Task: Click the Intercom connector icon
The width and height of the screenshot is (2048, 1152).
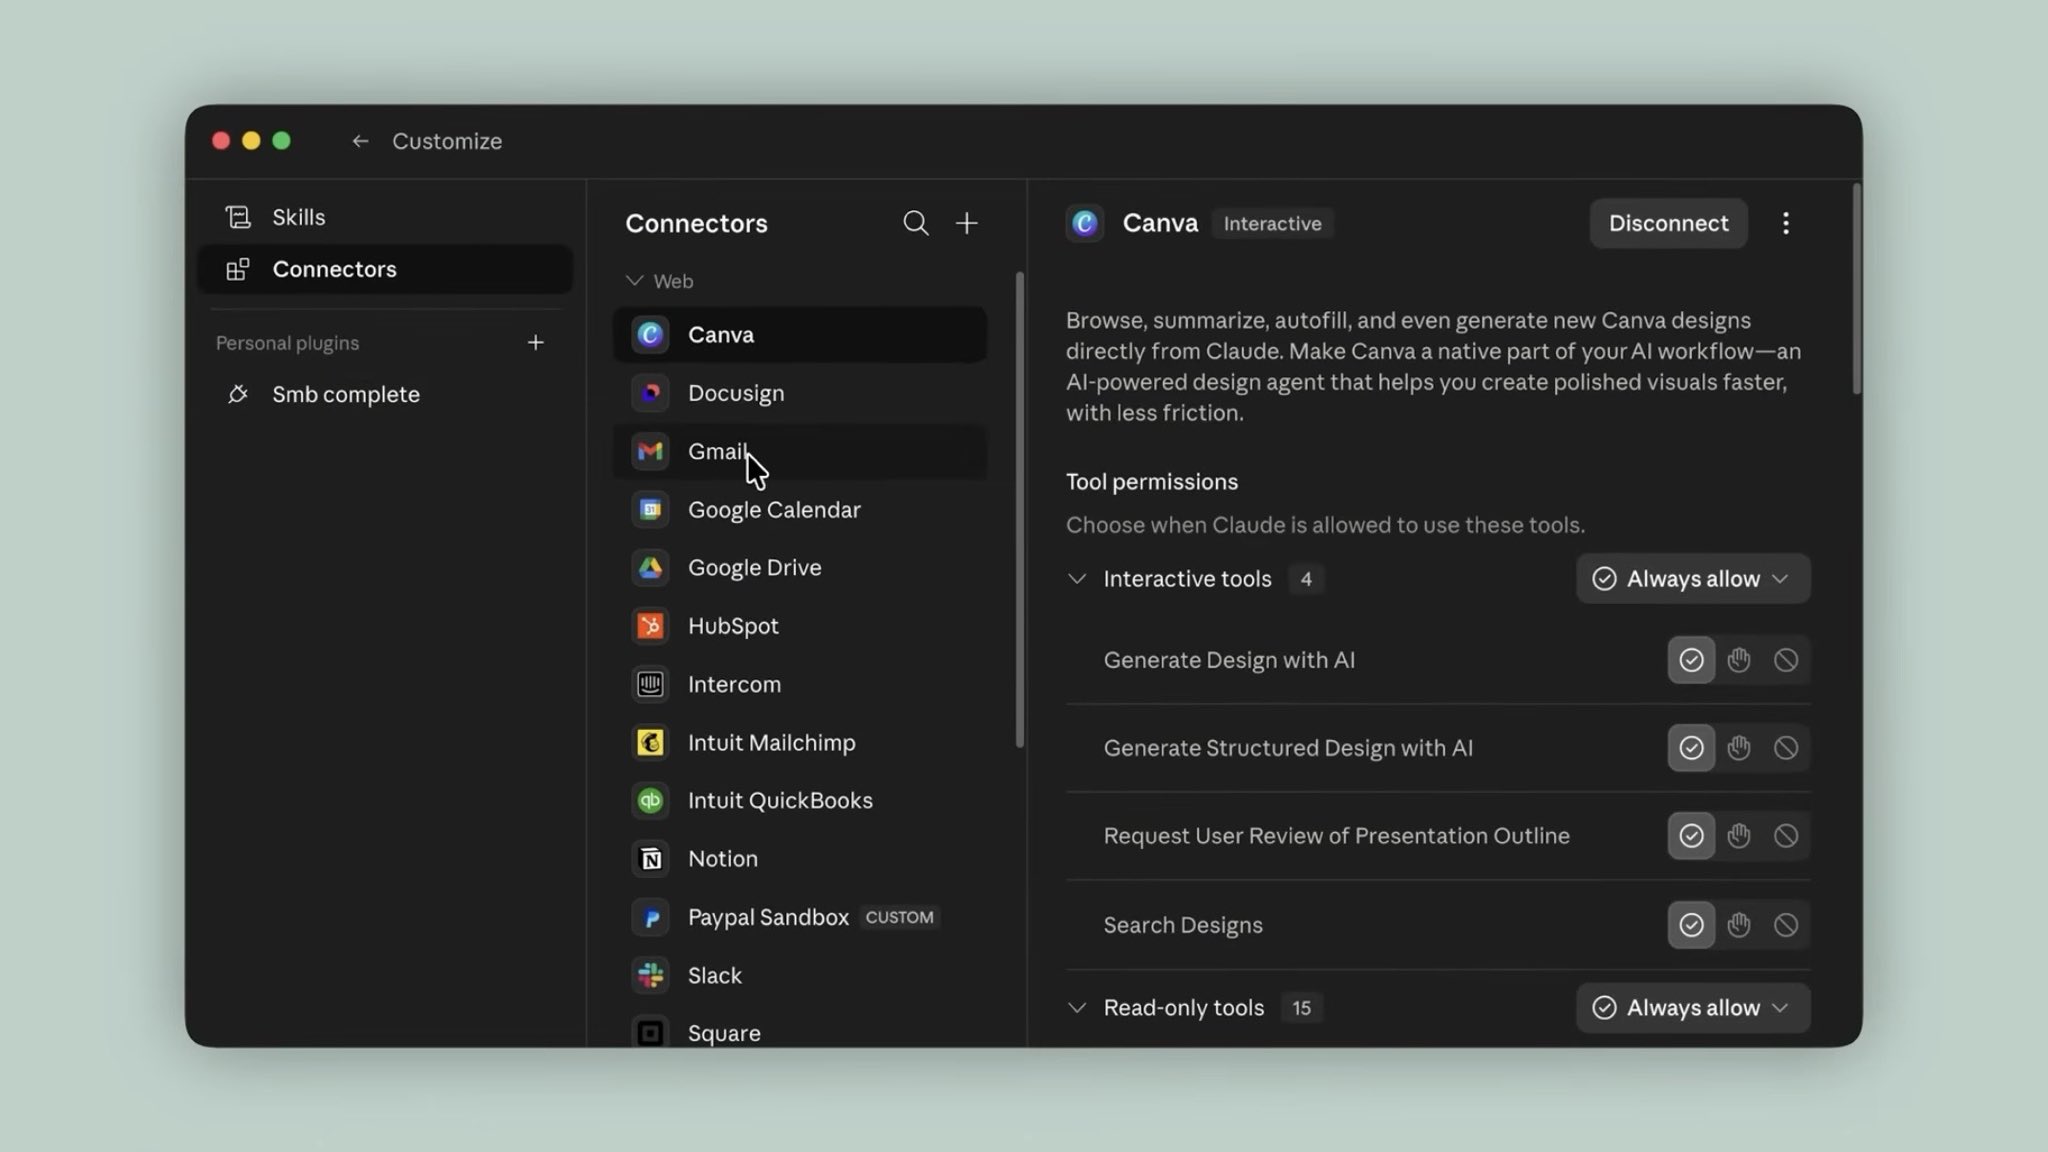Action: [650, 684]
